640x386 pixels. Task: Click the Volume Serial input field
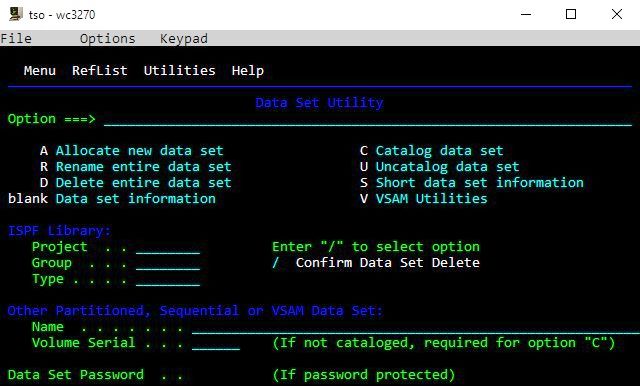(x=216, y=343)
